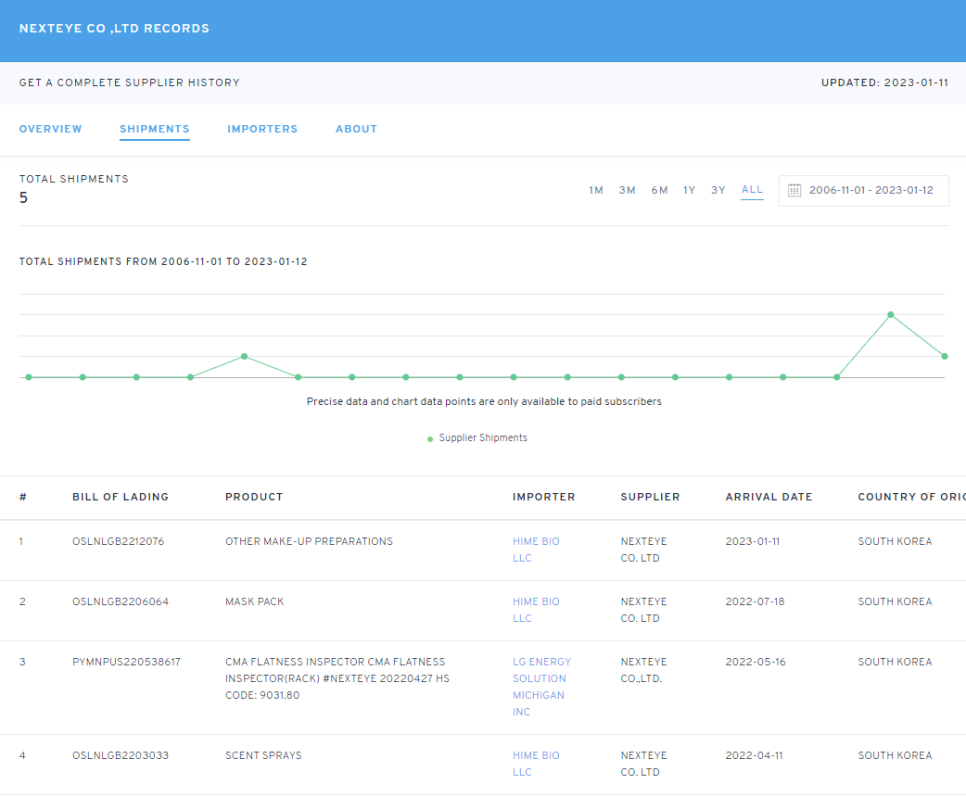Click total shipments count 5
Viewport: 966px width, 797px height.
click(x=23, y=198)
